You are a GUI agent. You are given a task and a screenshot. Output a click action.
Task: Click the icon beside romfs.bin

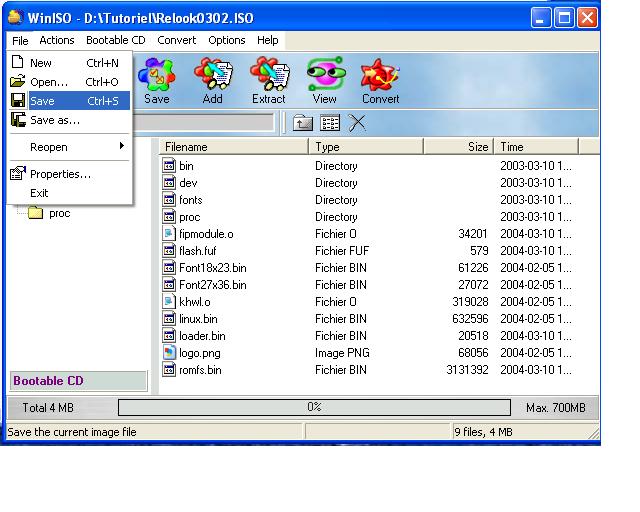[x=169, y=370]
